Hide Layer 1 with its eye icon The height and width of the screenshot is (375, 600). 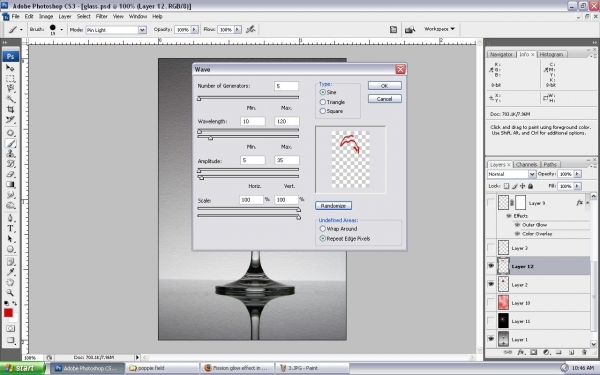[491, 339]
